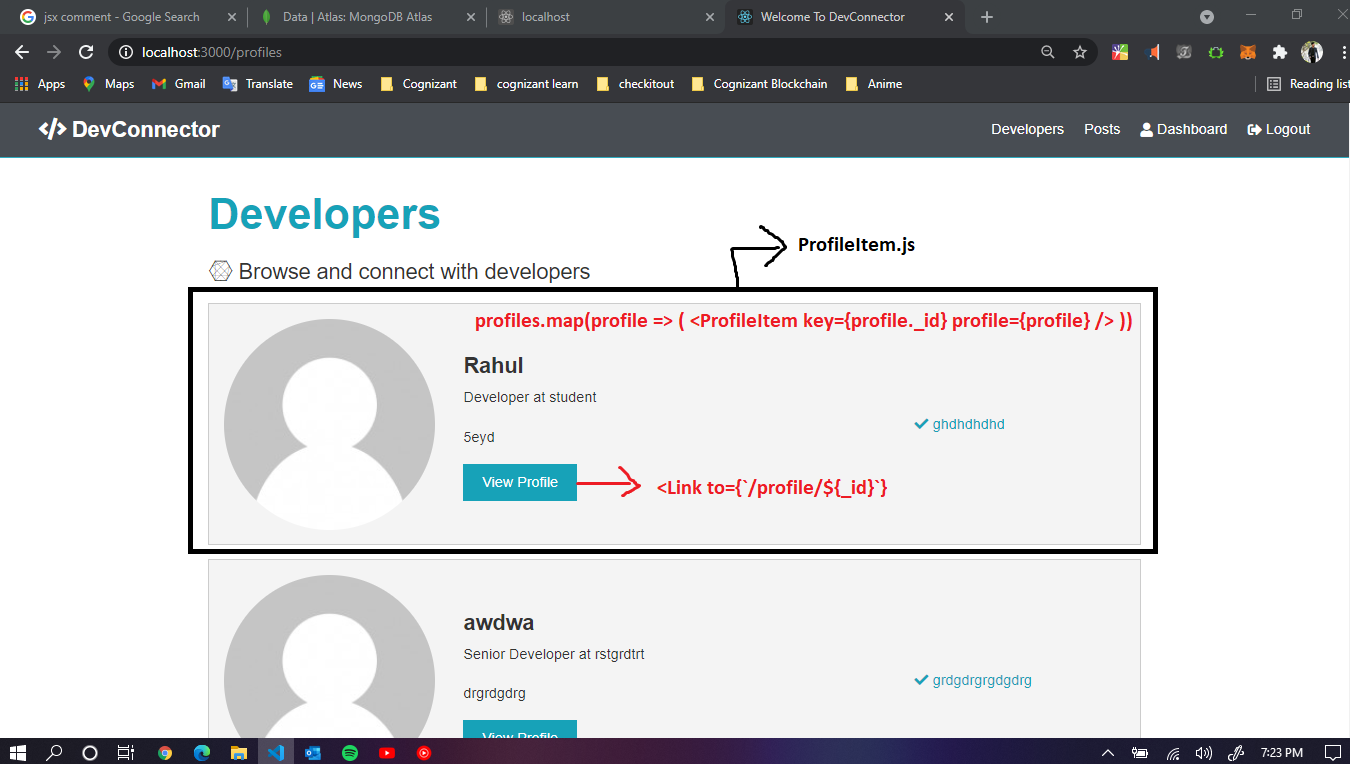
Task: Open the MetaMask extension
Action: 1247,52
